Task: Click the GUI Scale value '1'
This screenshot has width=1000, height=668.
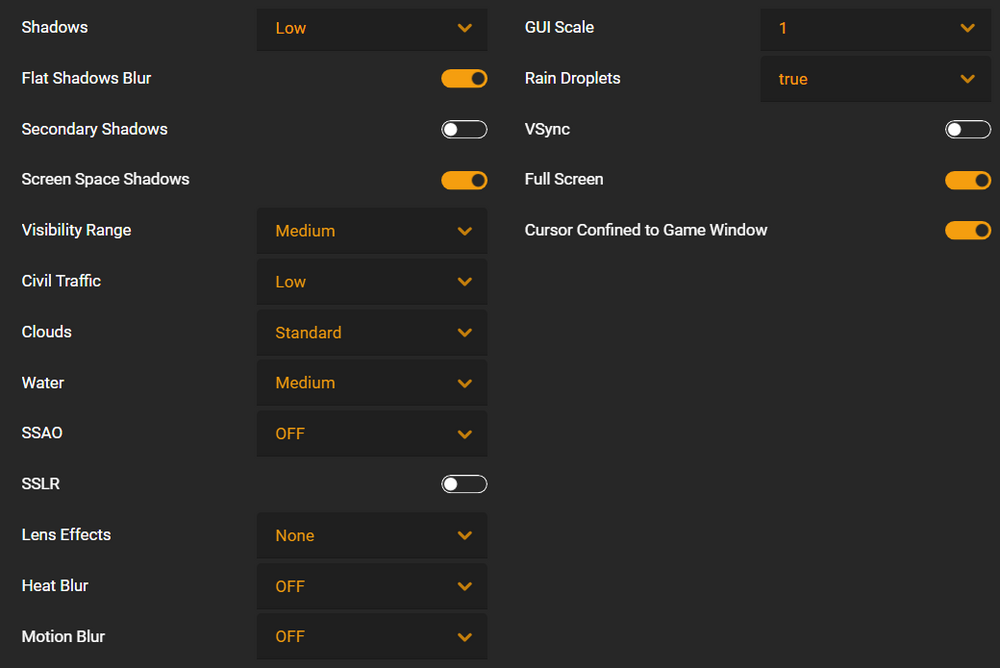Action: (783, 29)
